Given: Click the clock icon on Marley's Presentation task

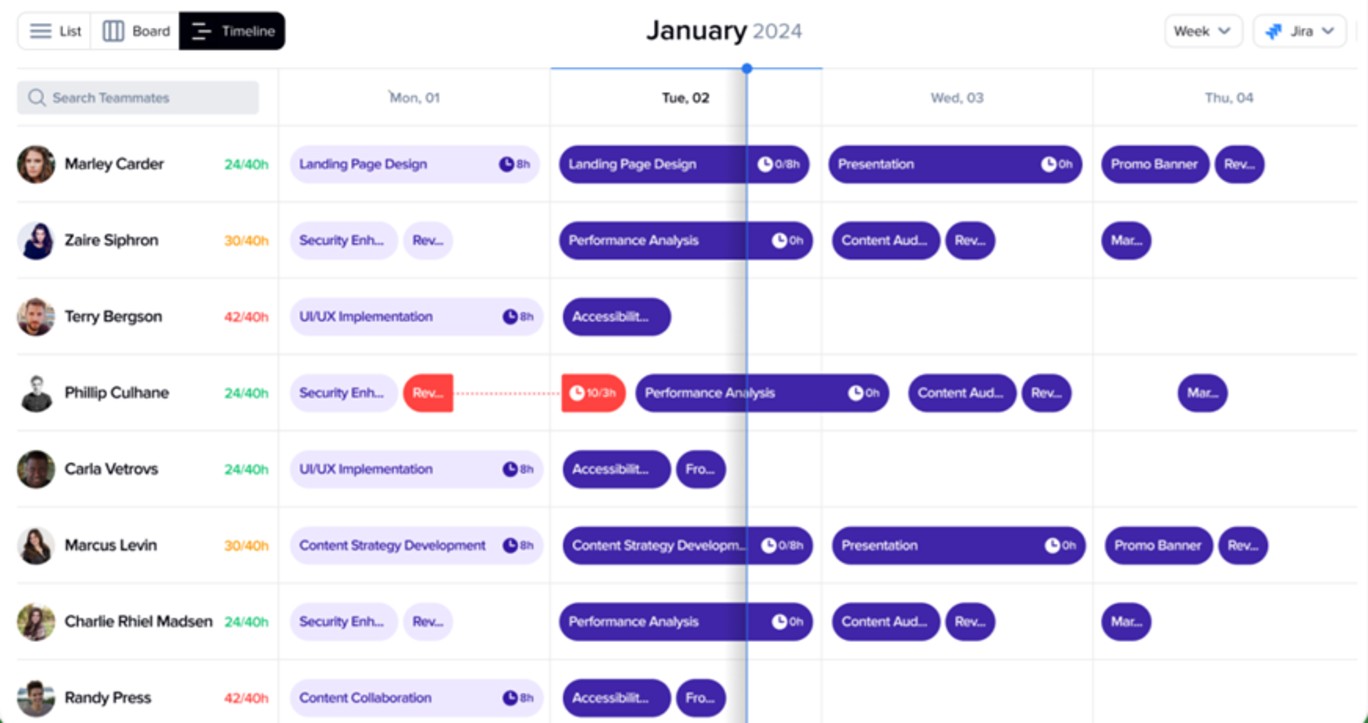Looking at the screenshot, I should [x=1049, y=164].
